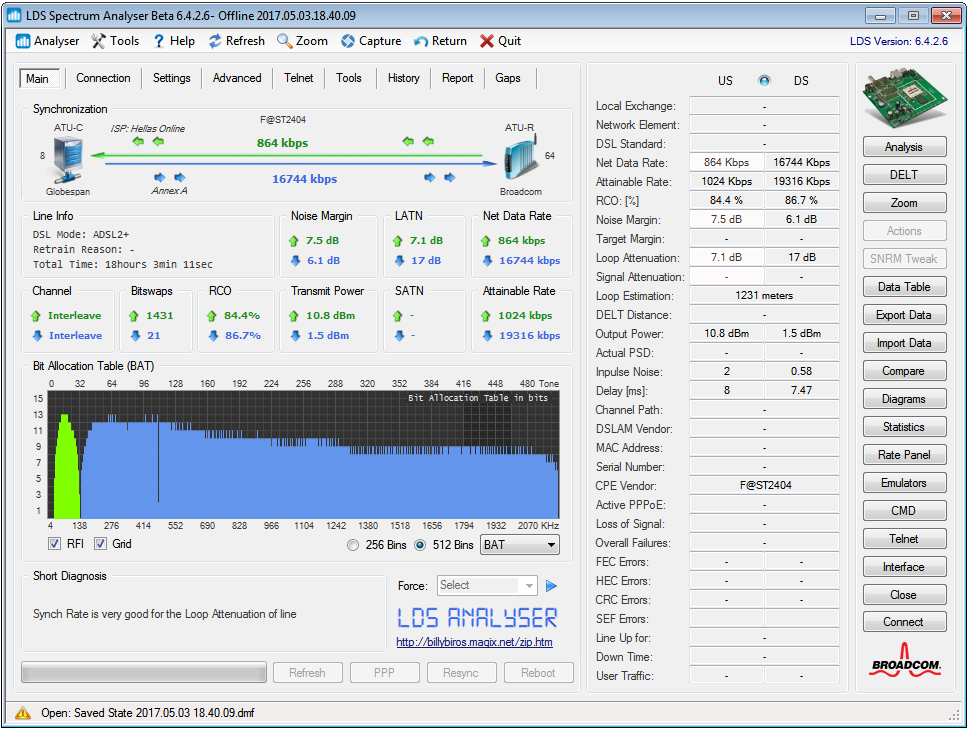
Task: Click the blue play arrow beside Force
Action: coord(551,586)
